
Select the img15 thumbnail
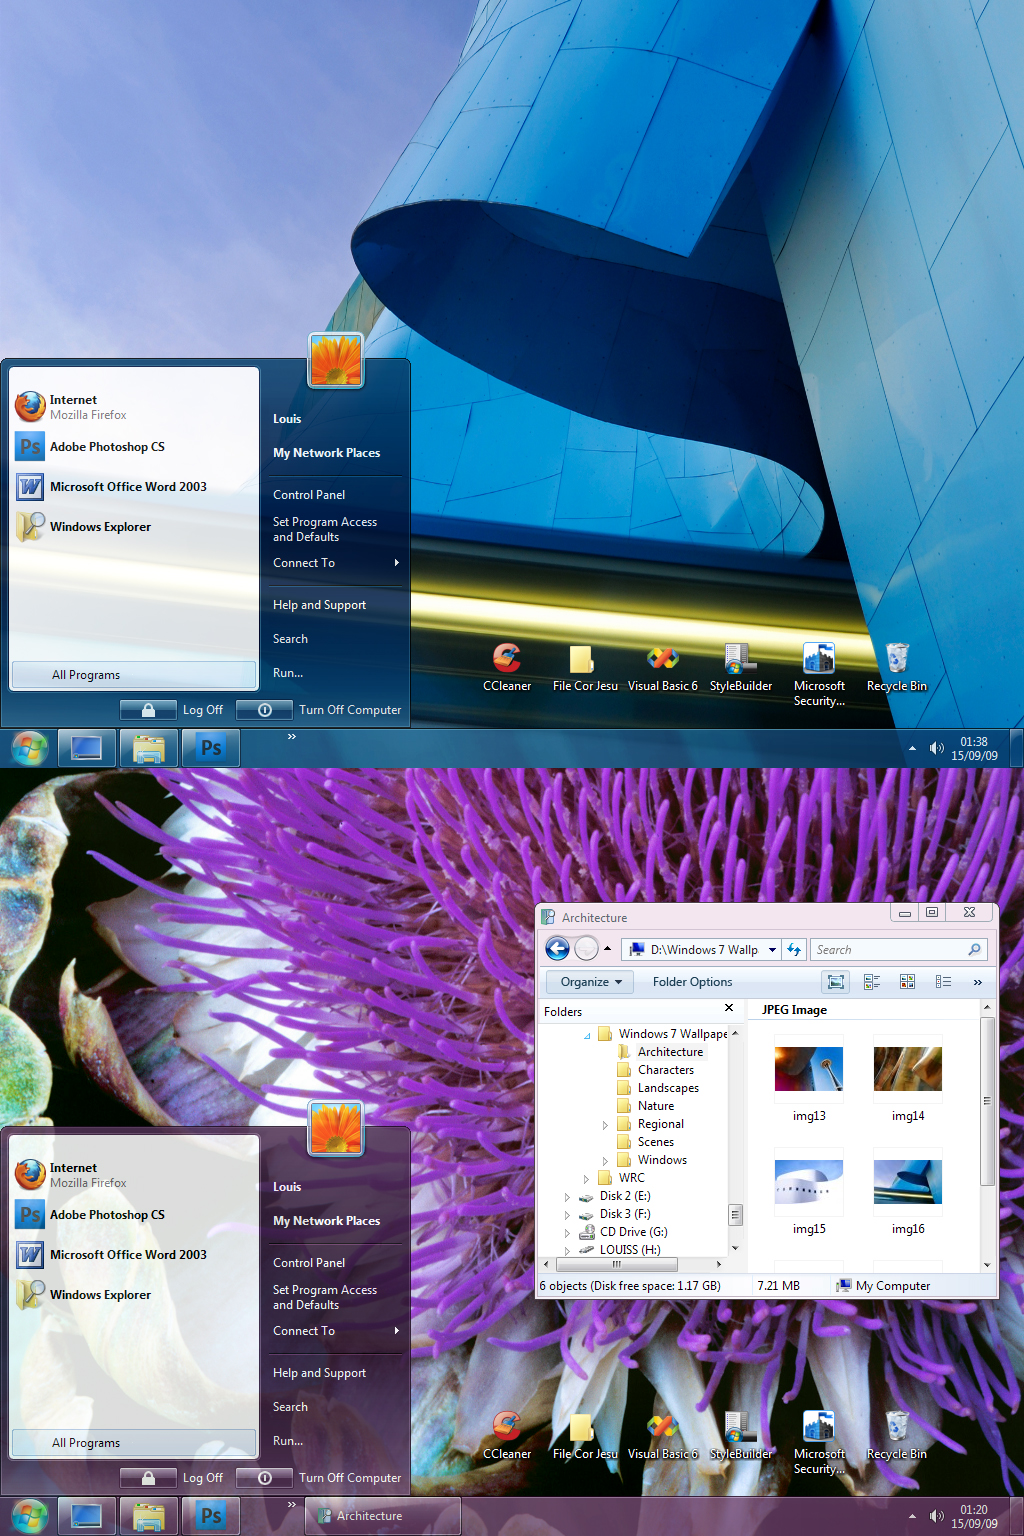[808, 1183]
